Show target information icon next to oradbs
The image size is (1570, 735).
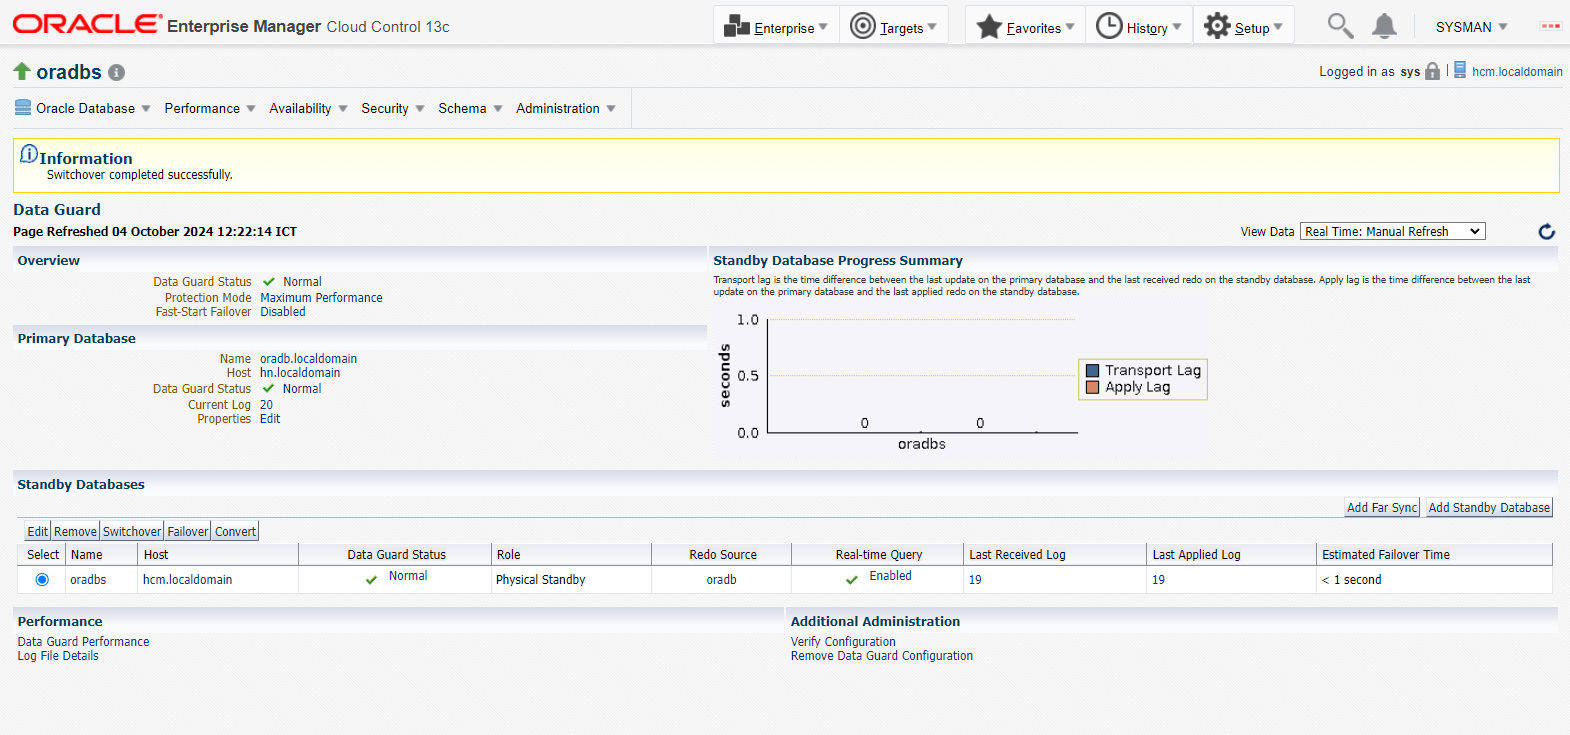click(116, 72)
